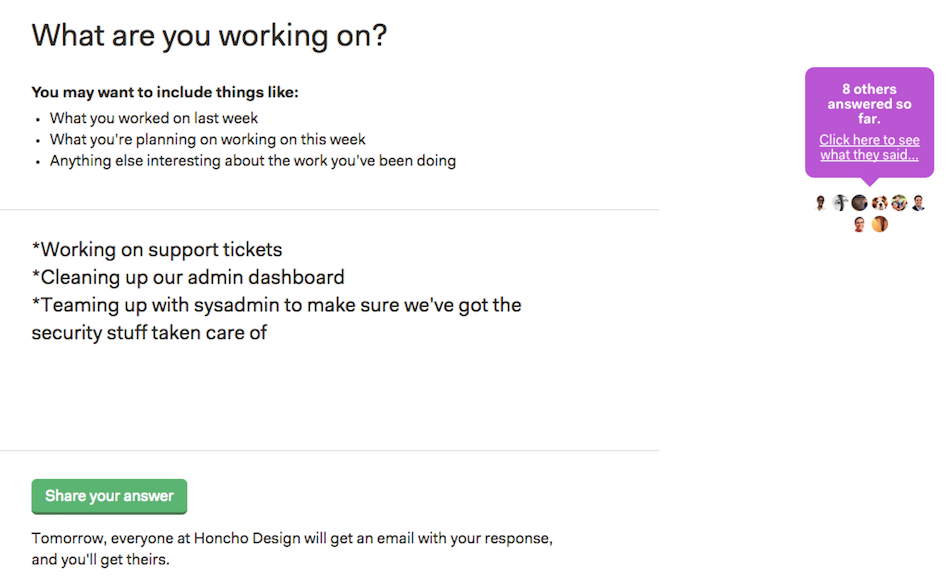Click the 'What are you working on?' heading
950x587 pixels.
click(x=209, y=36)
